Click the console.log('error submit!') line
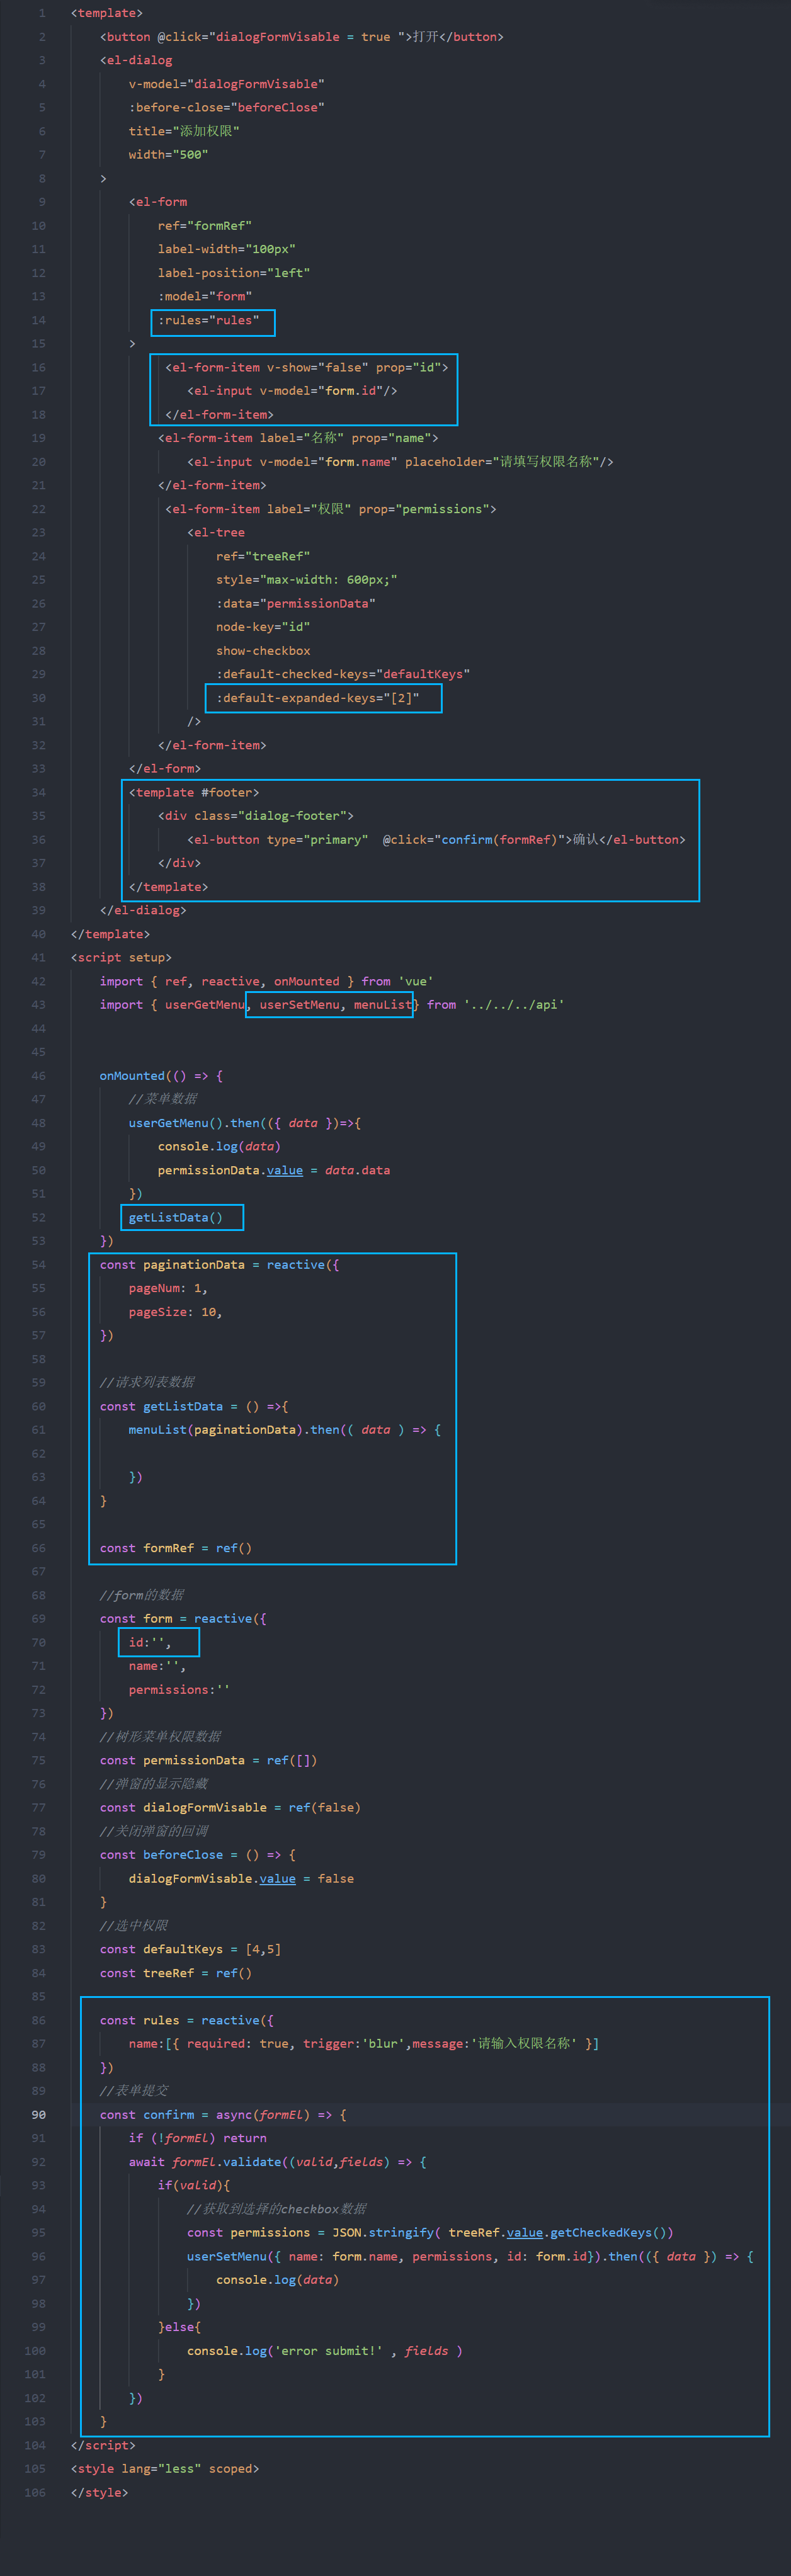The image size is (791, 2576). 325,2351
